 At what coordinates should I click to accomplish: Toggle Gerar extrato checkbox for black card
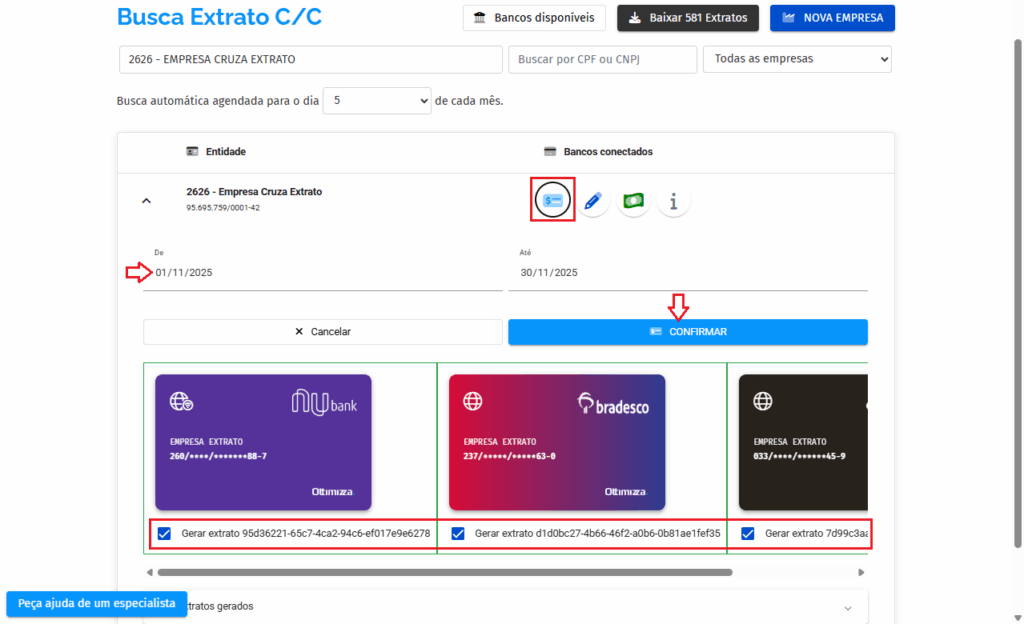748,534
